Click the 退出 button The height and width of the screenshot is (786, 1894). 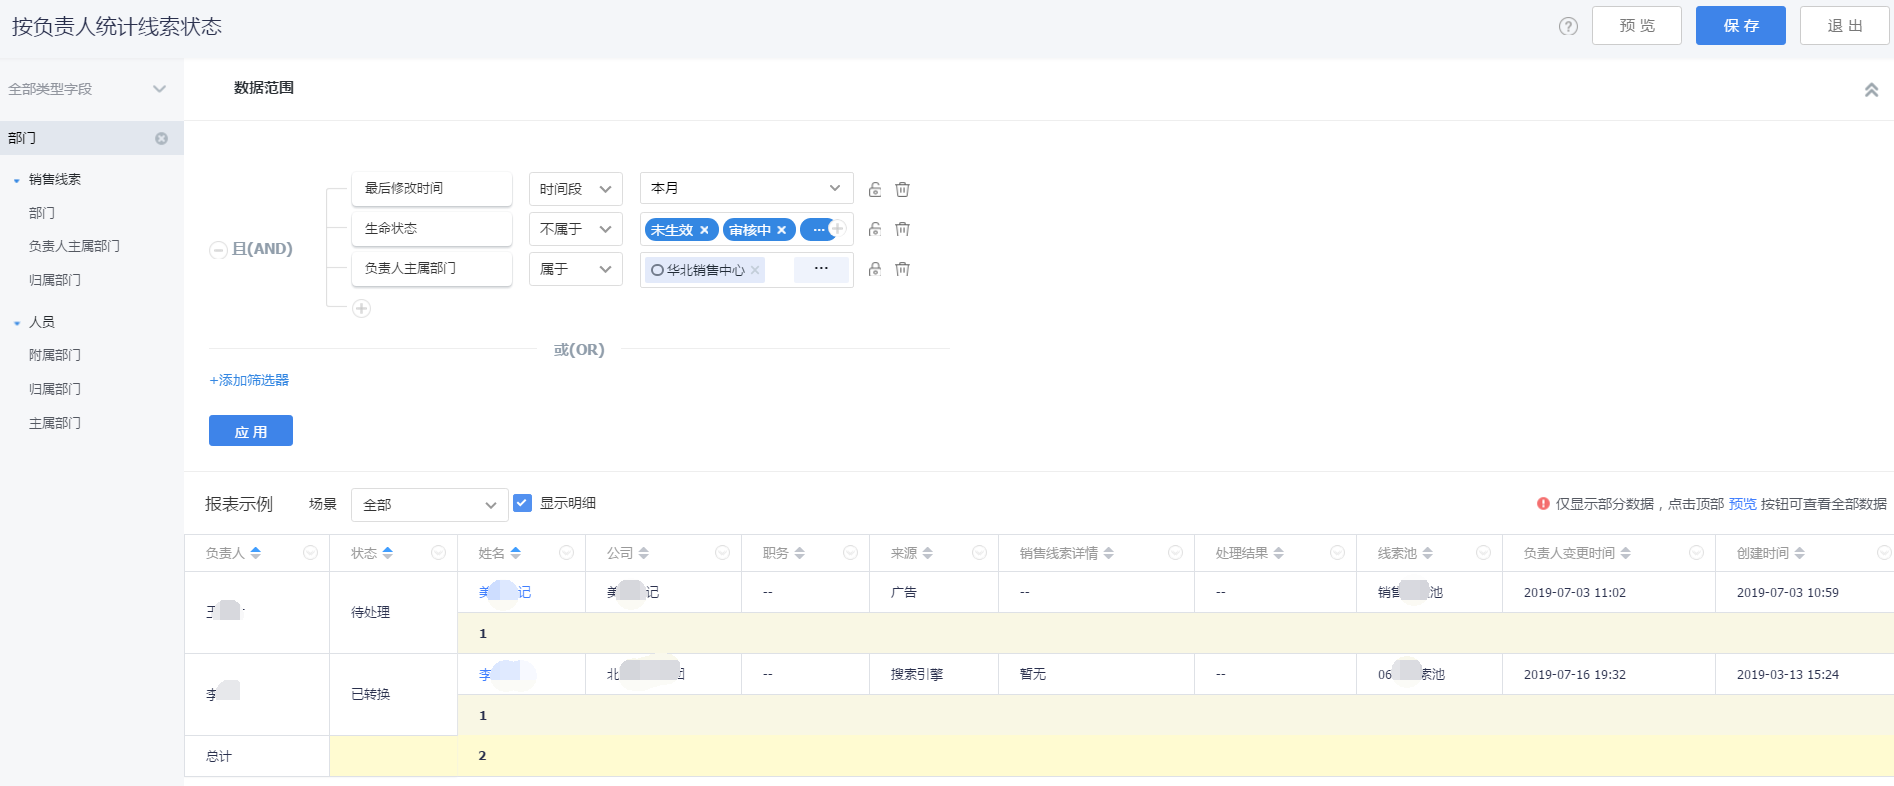(1845, 26)
